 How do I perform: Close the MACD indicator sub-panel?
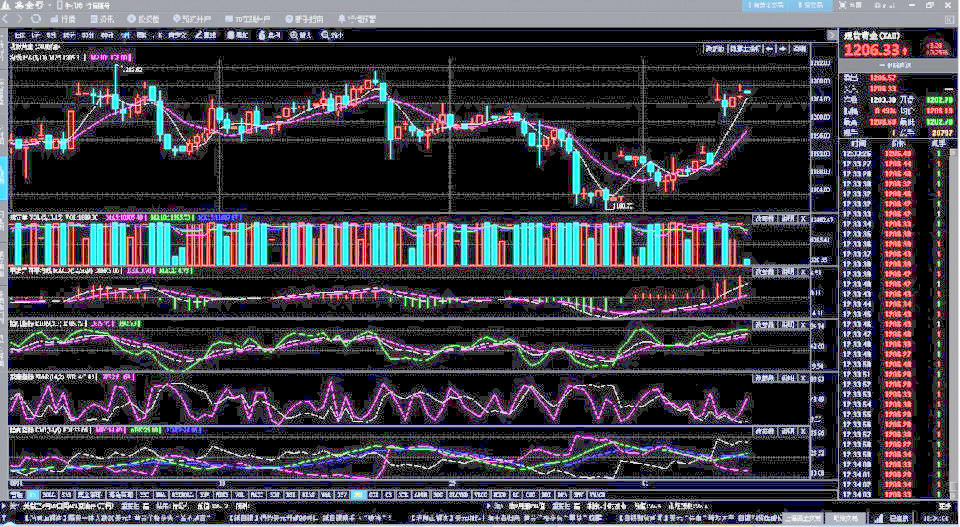[804, 270]
